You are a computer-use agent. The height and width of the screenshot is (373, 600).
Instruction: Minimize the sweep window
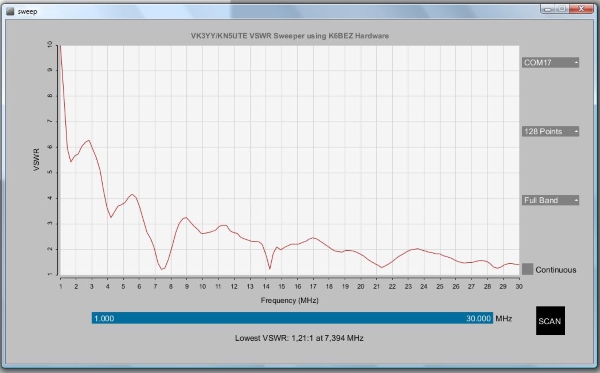548,9
